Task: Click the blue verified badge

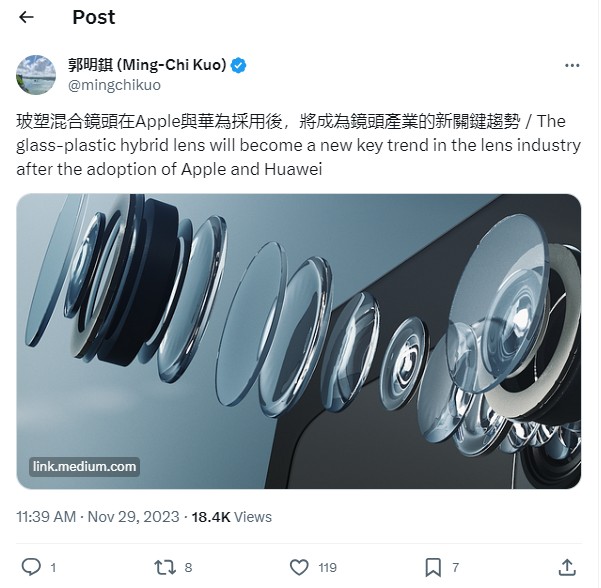Action: (x=238, y=66)
